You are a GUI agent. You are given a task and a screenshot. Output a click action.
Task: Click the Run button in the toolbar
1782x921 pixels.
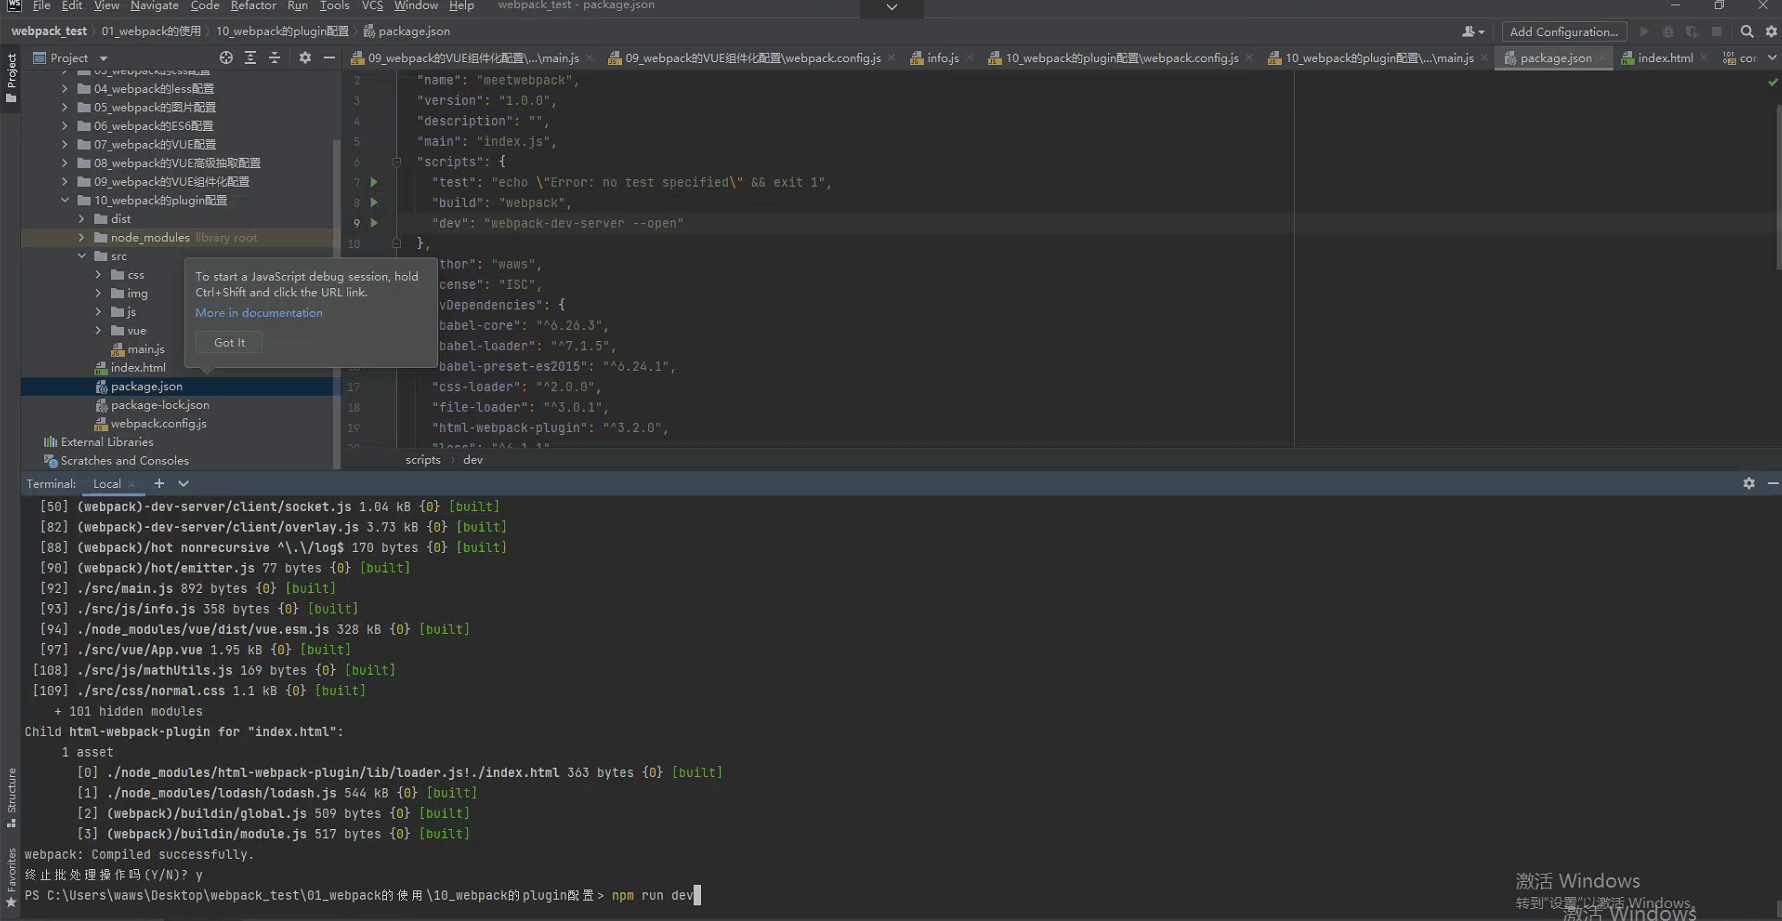[1644, 32]
